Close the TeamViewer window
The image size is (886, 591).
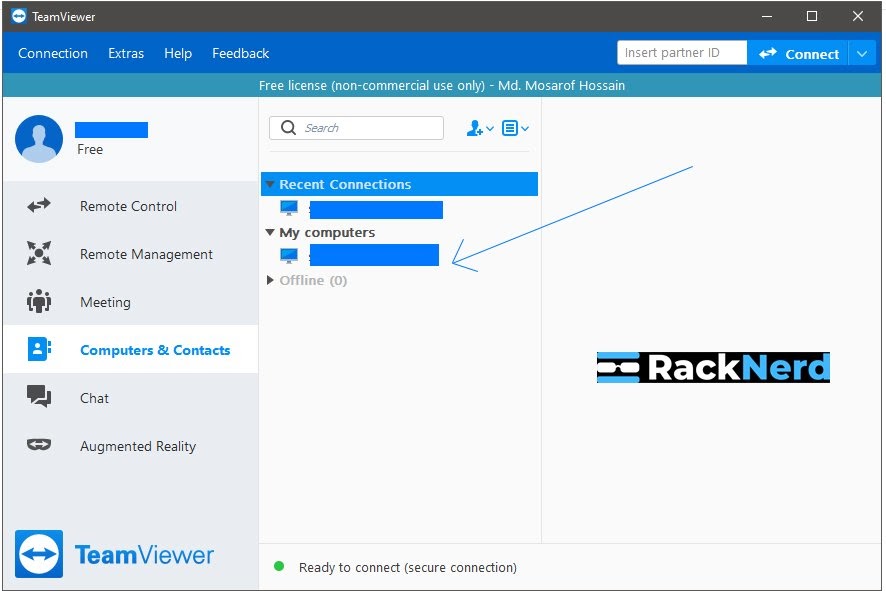coord(858,16)
